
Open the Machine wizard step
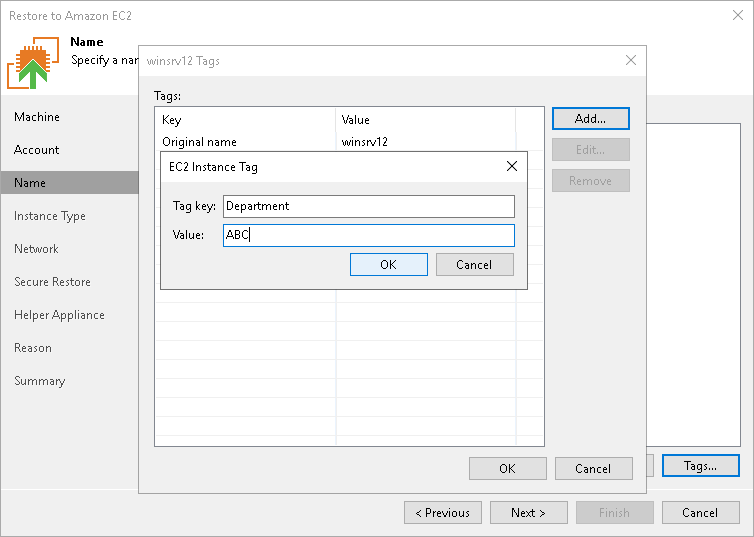(37, 117)
